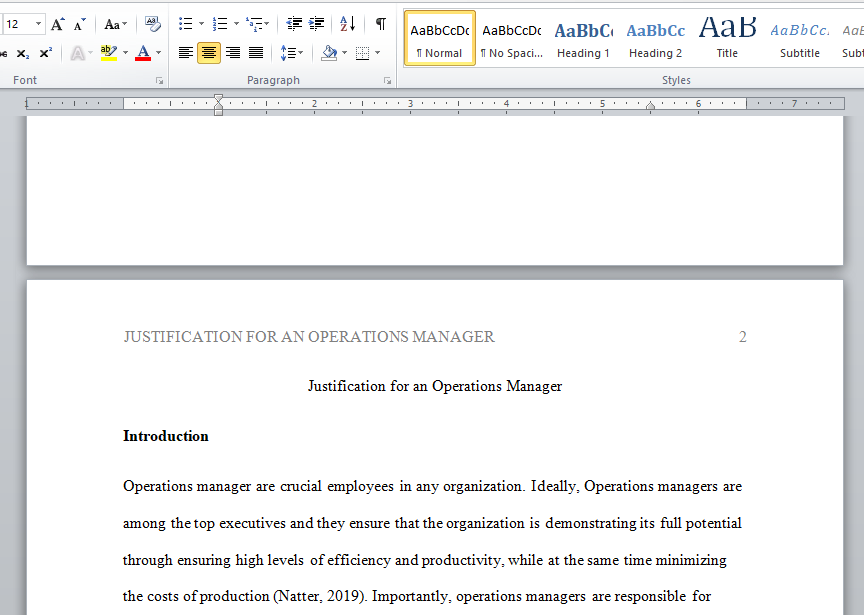The width and height of the screenshot is (864, 615).
Task: Click the Increase Indent icon
Action: 317,24
